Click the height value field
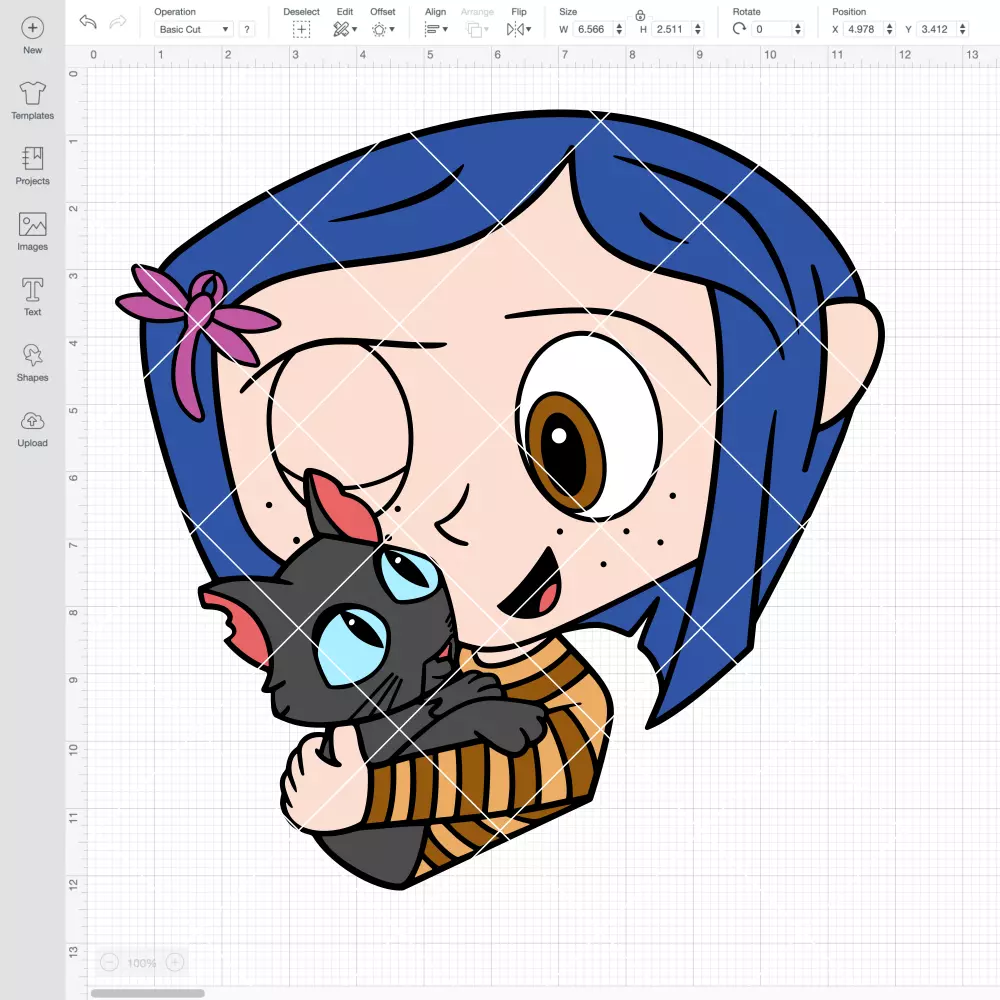 pos(672,29)
